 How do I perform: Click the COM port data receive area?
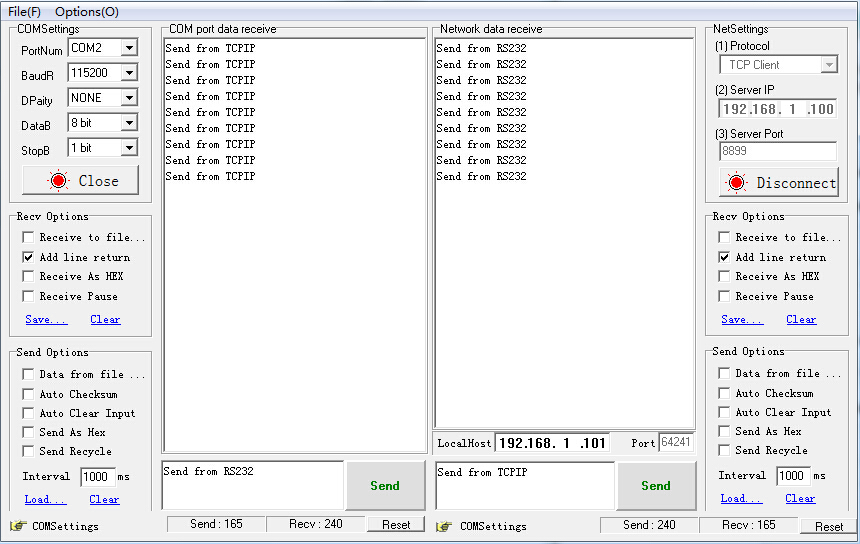(295, 245)
